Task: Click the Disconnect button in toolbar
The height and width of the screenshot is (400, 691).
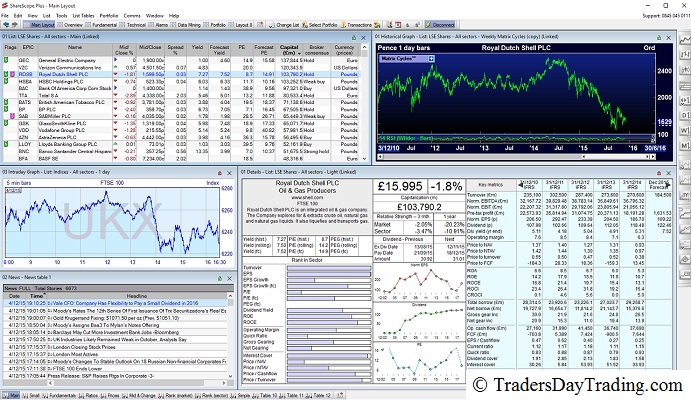Action: pyautogui.click(x=440, y=25)
